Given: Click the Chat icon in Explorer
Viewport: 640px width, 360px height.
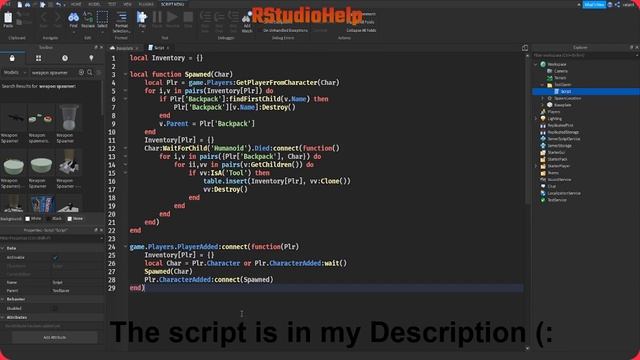Looking at the screenshot, I should pyautogui.click(x=543, y=186).
